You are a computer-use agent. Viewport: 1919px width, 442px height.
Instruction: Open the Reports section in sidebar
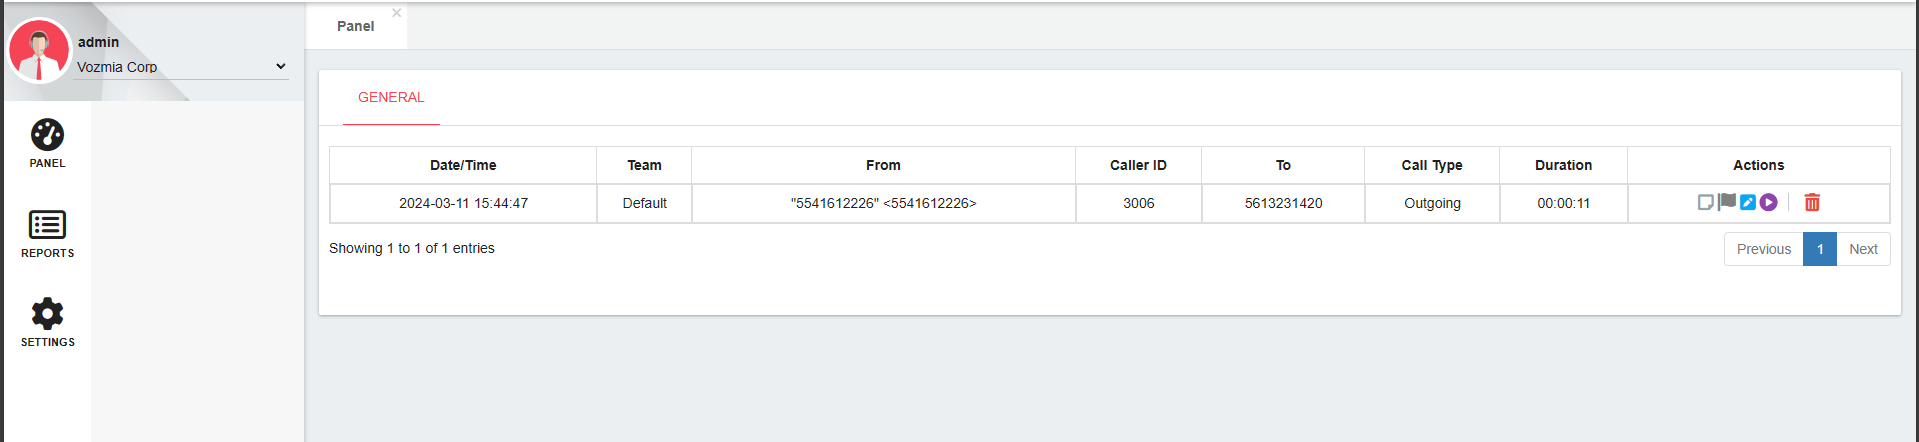[47, 226]
